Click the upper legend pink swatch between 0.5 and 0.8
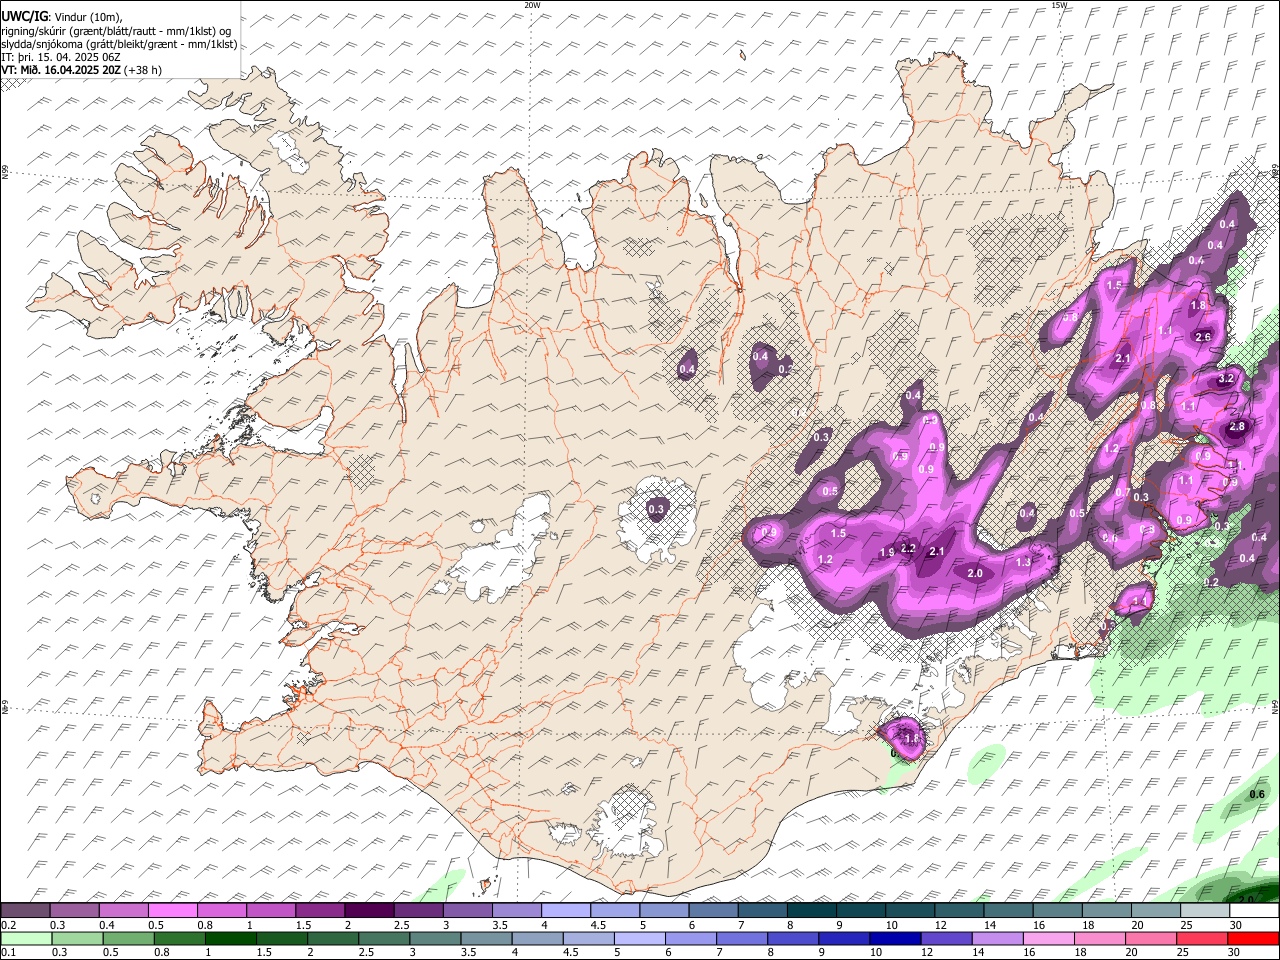 [x=173, y=911]
